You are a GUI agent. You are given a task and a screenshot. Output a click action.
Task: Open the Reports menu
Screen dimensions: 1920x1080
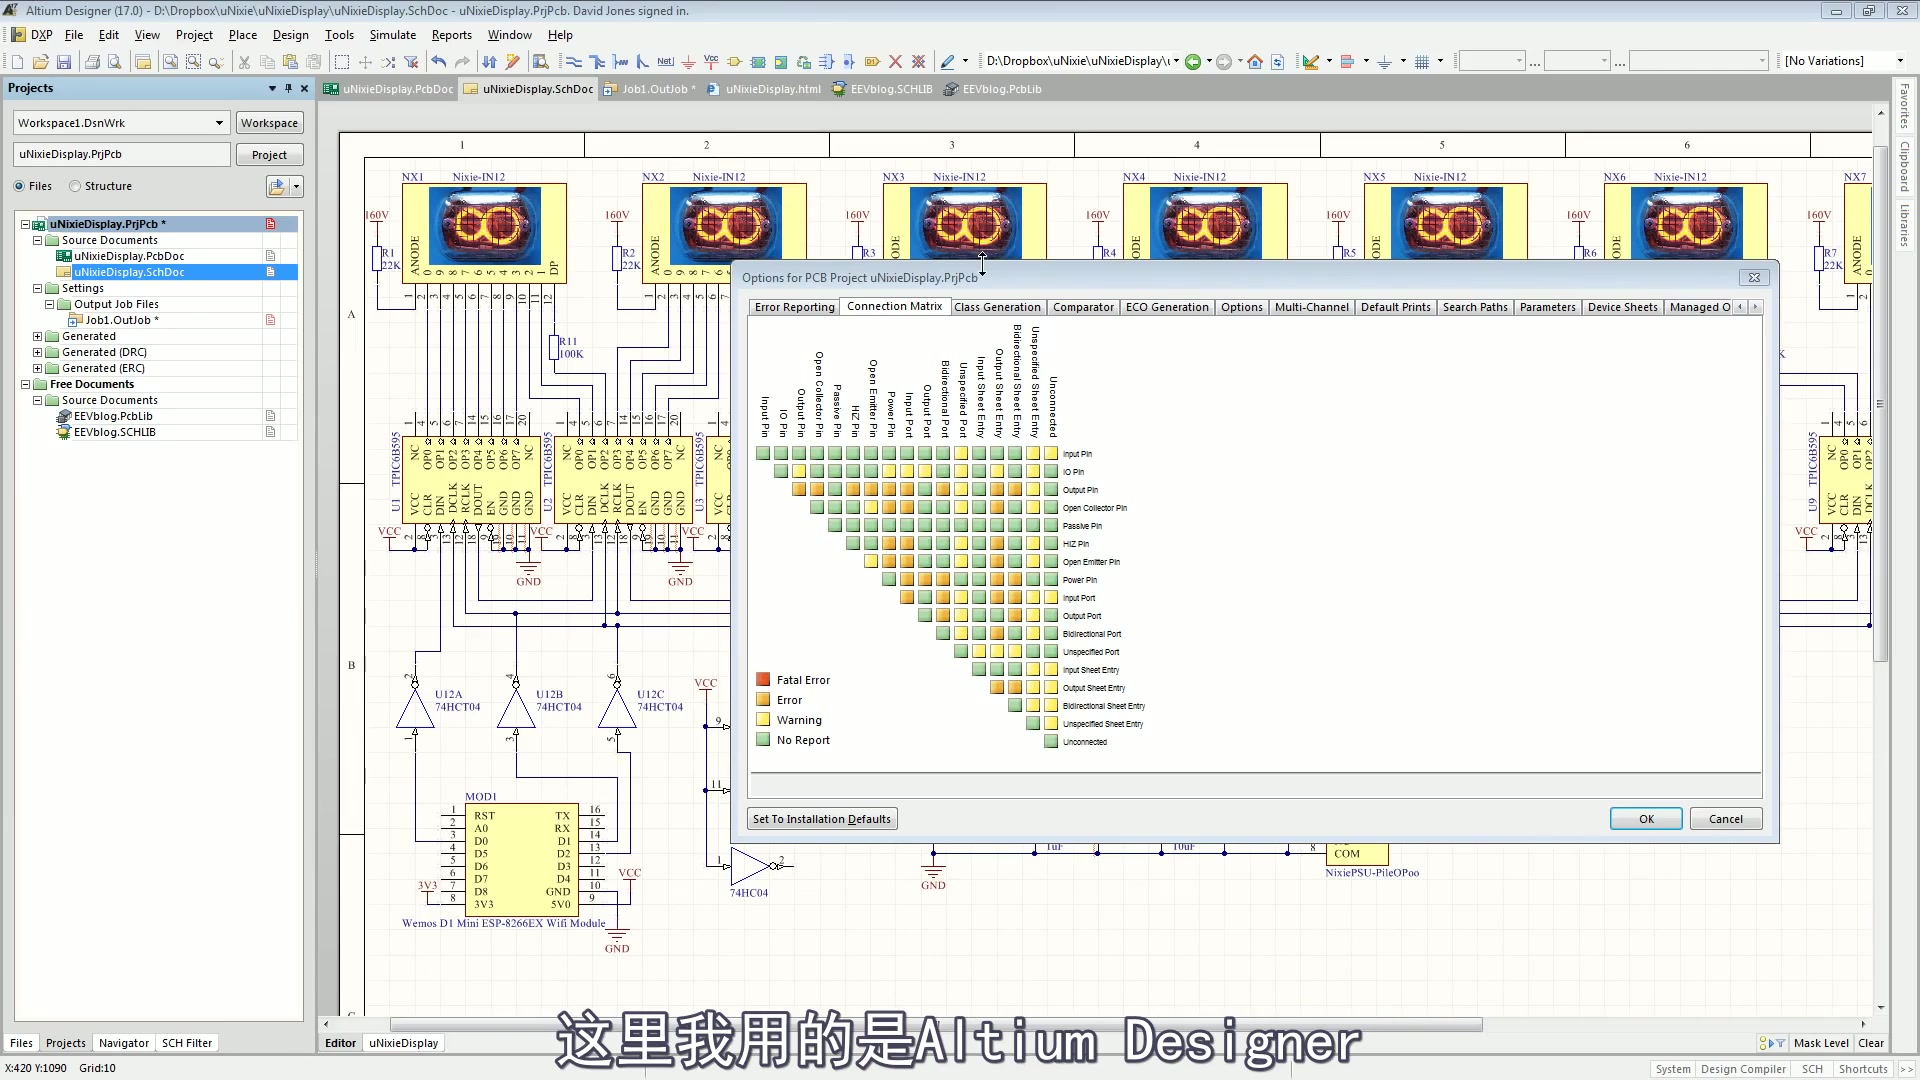pos(451,35)
